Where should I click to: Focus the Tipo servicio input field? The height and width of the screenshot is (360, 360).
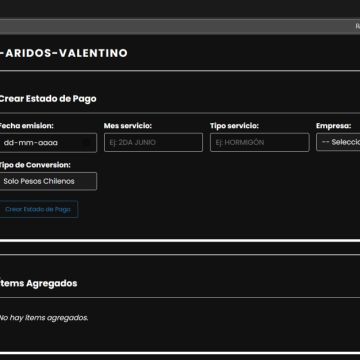pyautogui.click(x=260, y=143)
